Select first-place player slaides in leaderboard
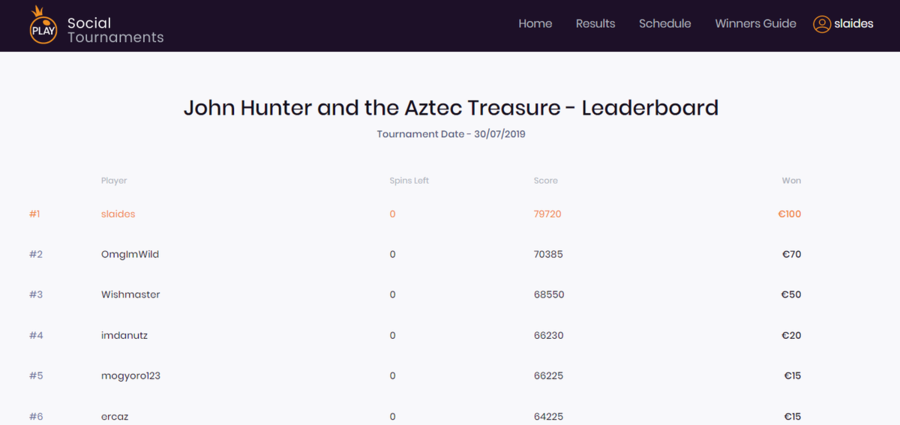The width and height of the screenshot is (900, 425). coord(118,214)
